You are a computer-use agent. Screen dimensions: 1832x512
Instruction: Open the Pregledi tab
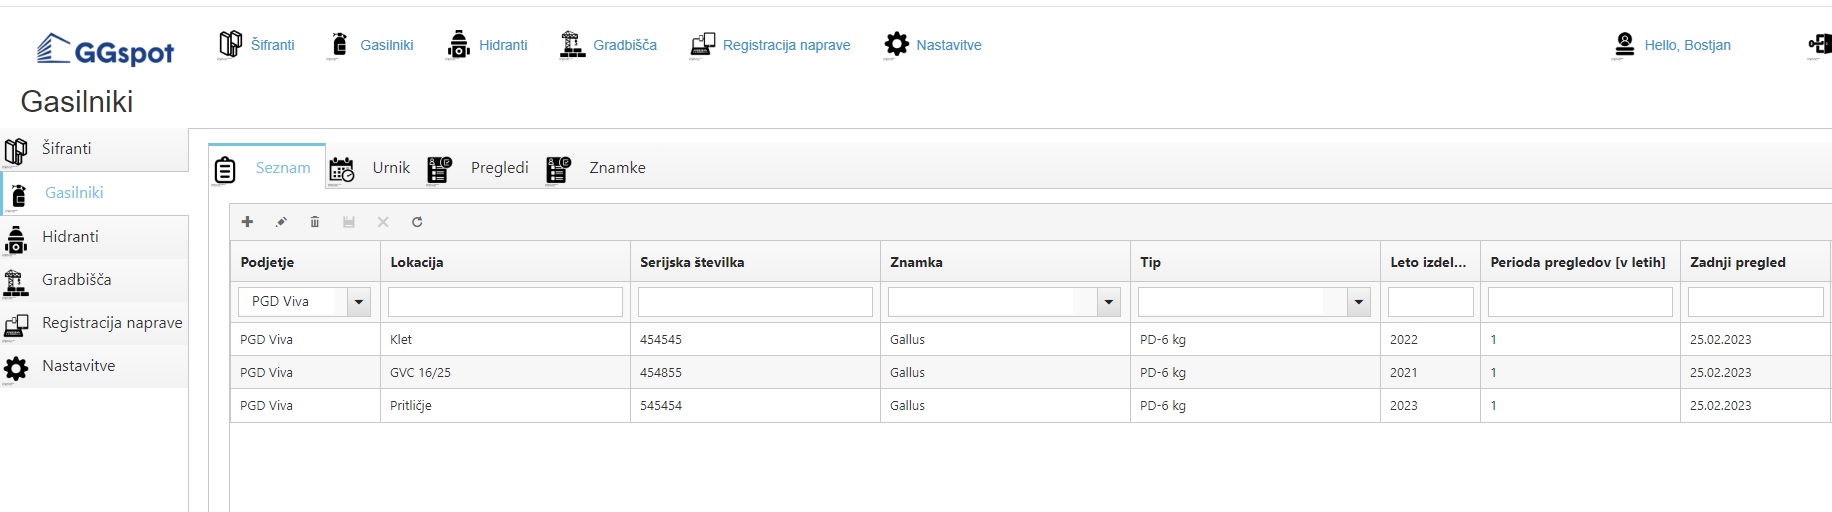pyautogui.click(x=479, y=168)
